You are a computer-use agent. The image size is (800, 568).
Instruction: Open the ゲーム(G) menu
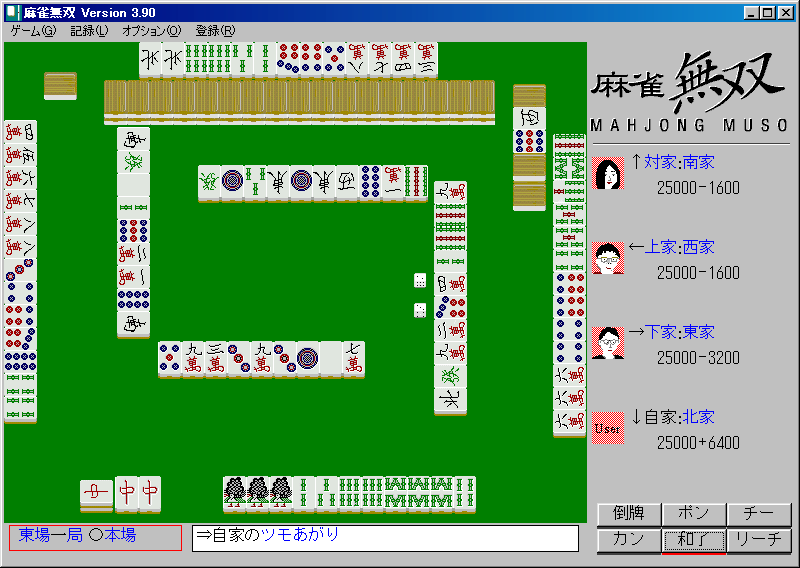[33, 31]
